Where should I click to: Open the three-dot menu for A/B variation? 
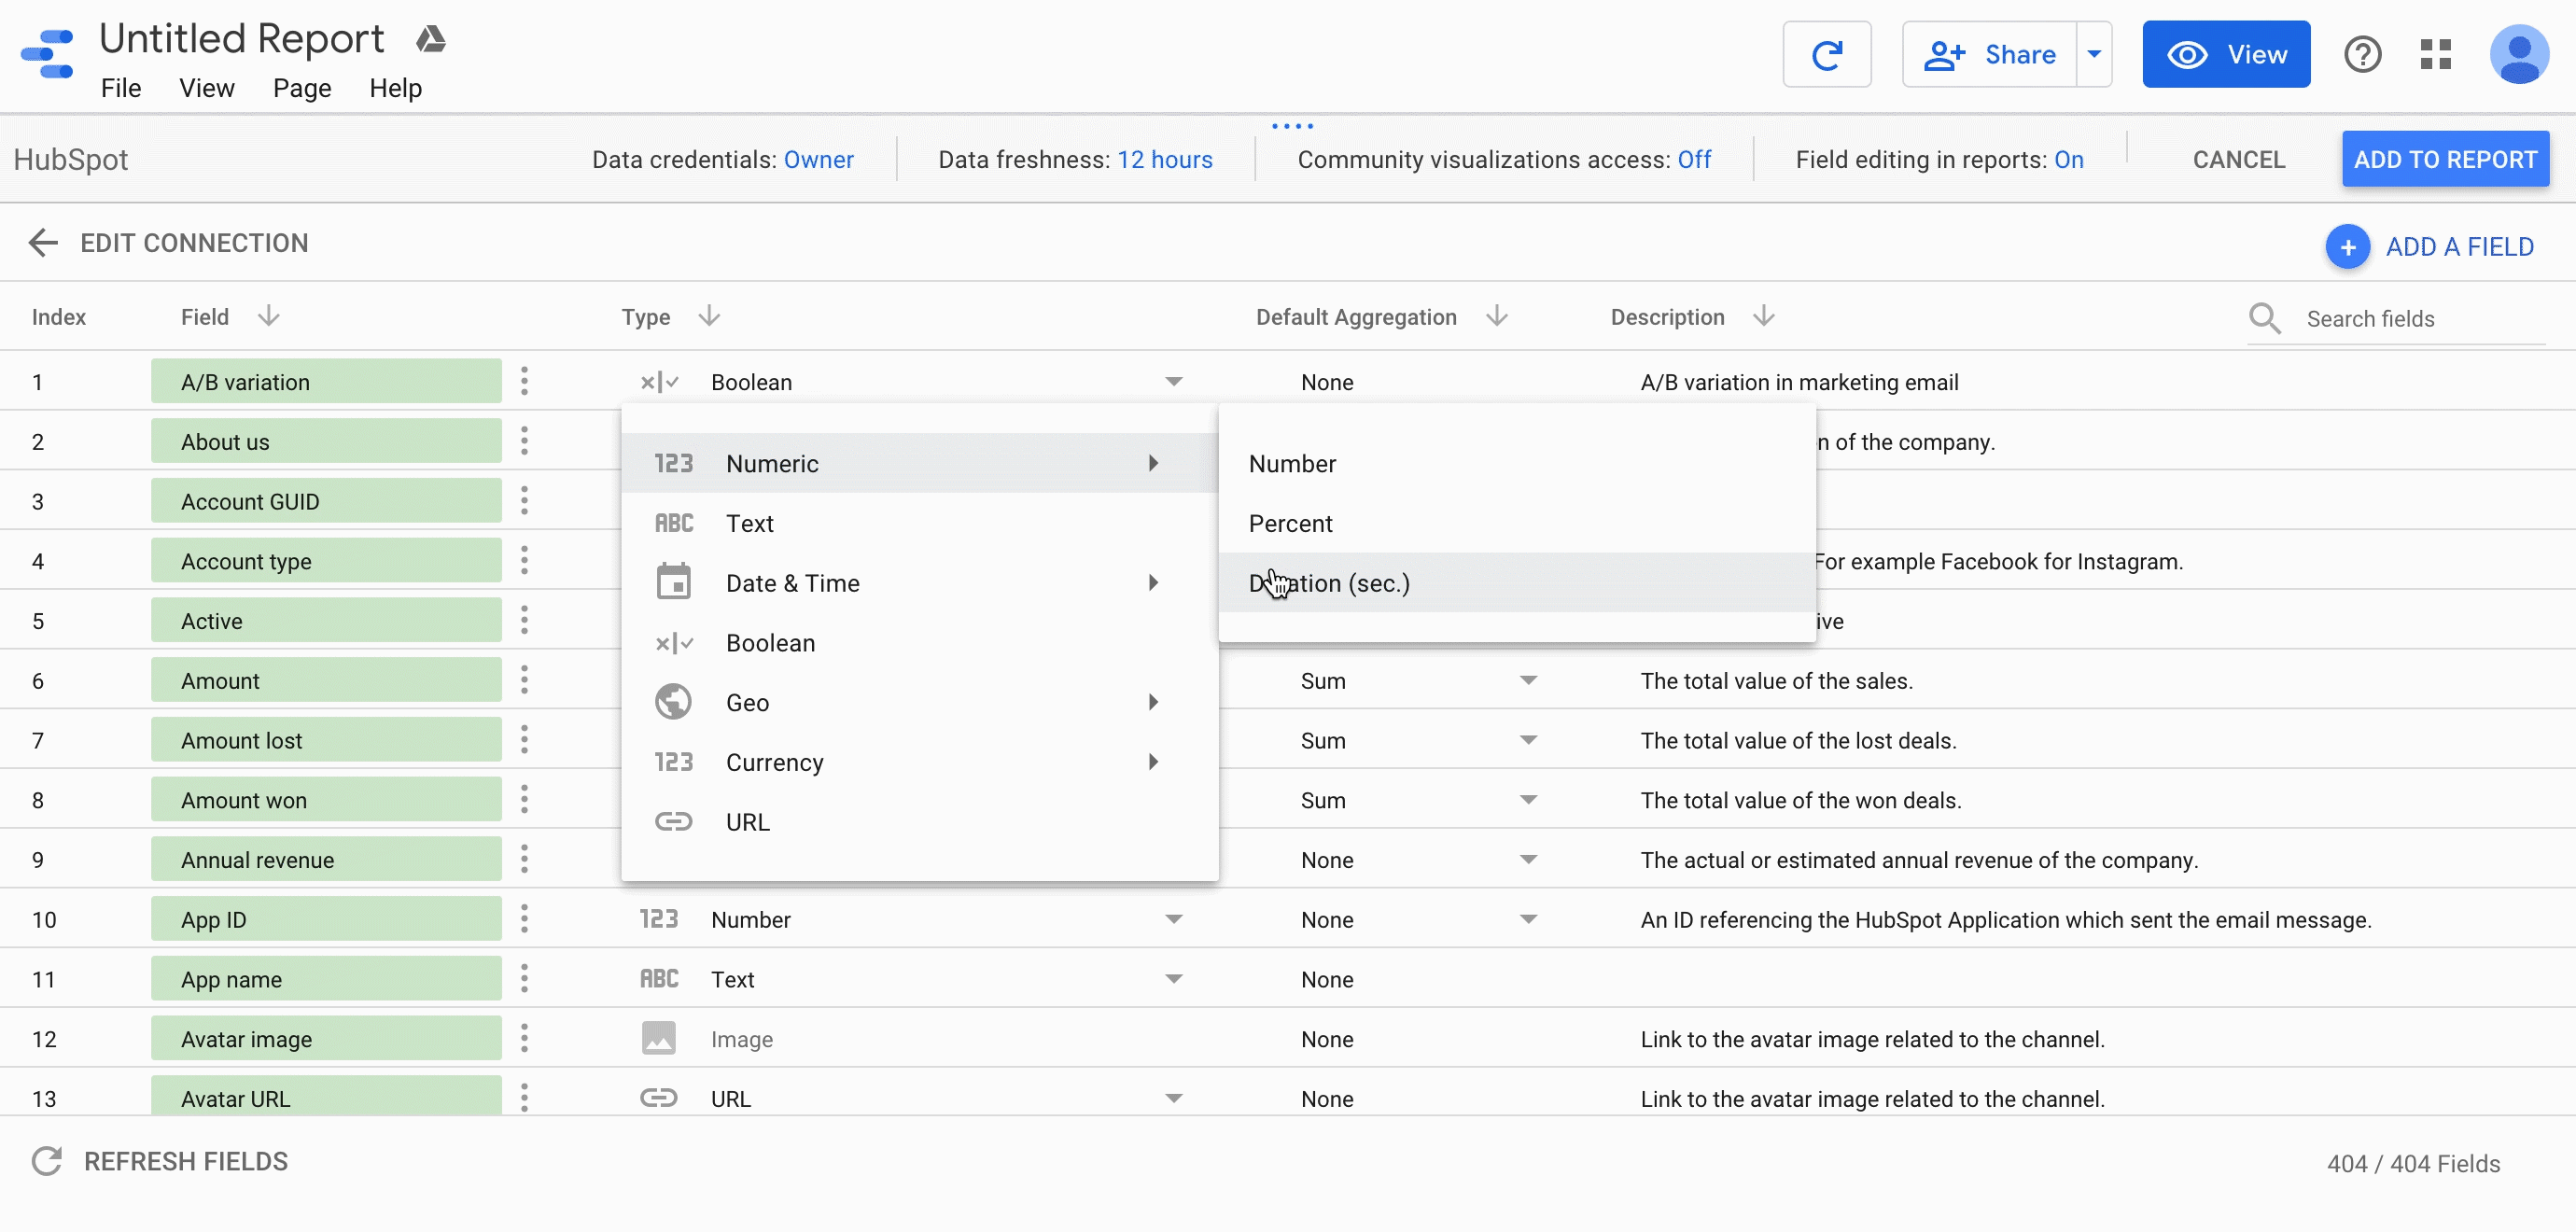pos(524,381)
